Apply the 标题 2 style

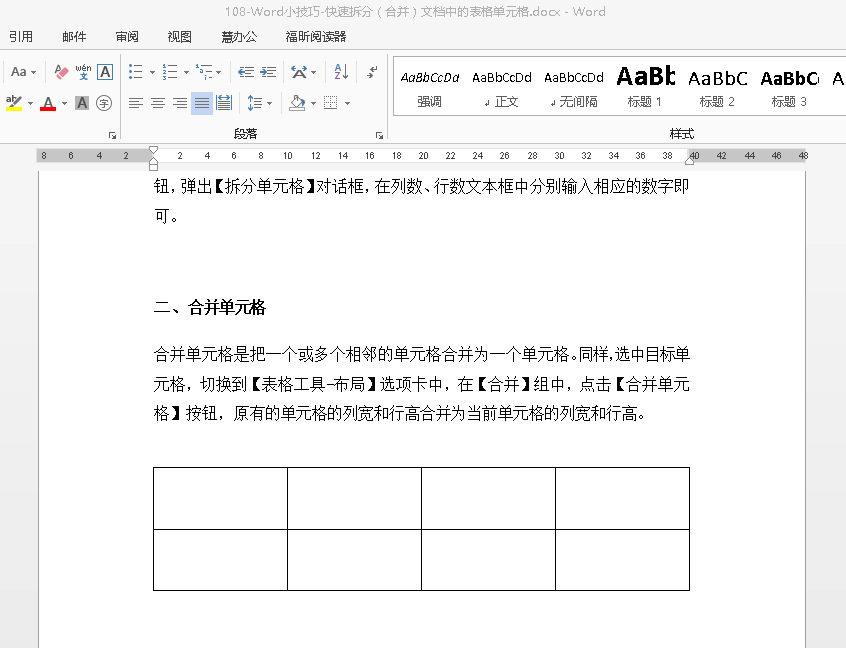[x=718, y=87]
